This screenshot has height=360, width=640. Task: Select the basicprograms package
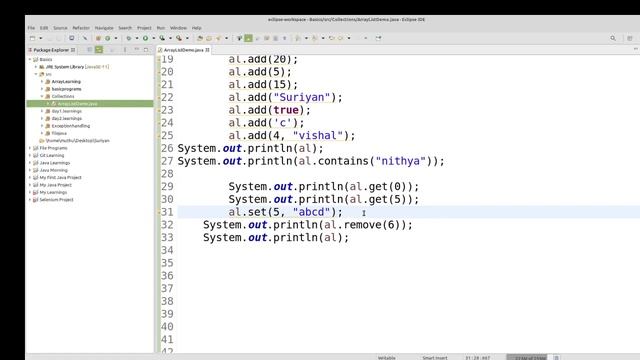[x=67, y=89]
